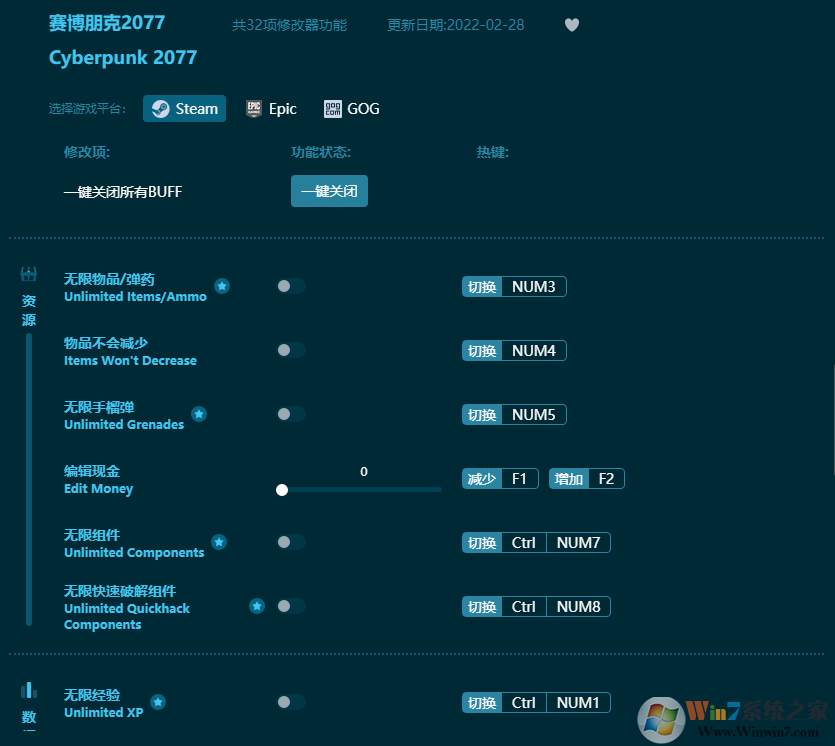Click the bar-chart 数值 icon in the sidebar

[28, 689]
